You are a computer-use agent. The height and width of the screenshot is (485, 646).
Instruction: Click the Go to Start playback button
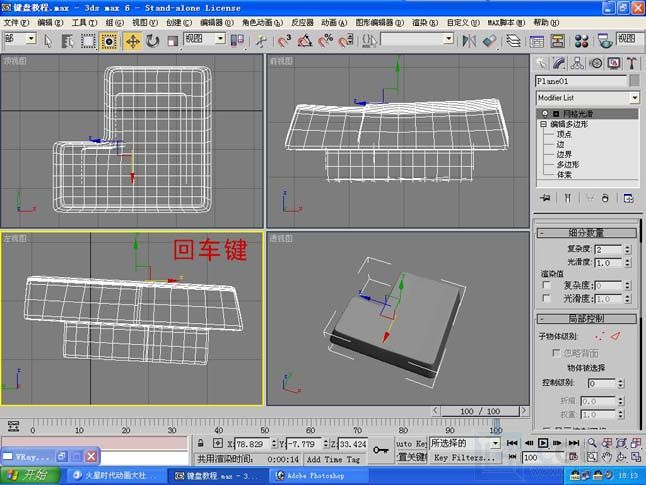pos(512,443)
